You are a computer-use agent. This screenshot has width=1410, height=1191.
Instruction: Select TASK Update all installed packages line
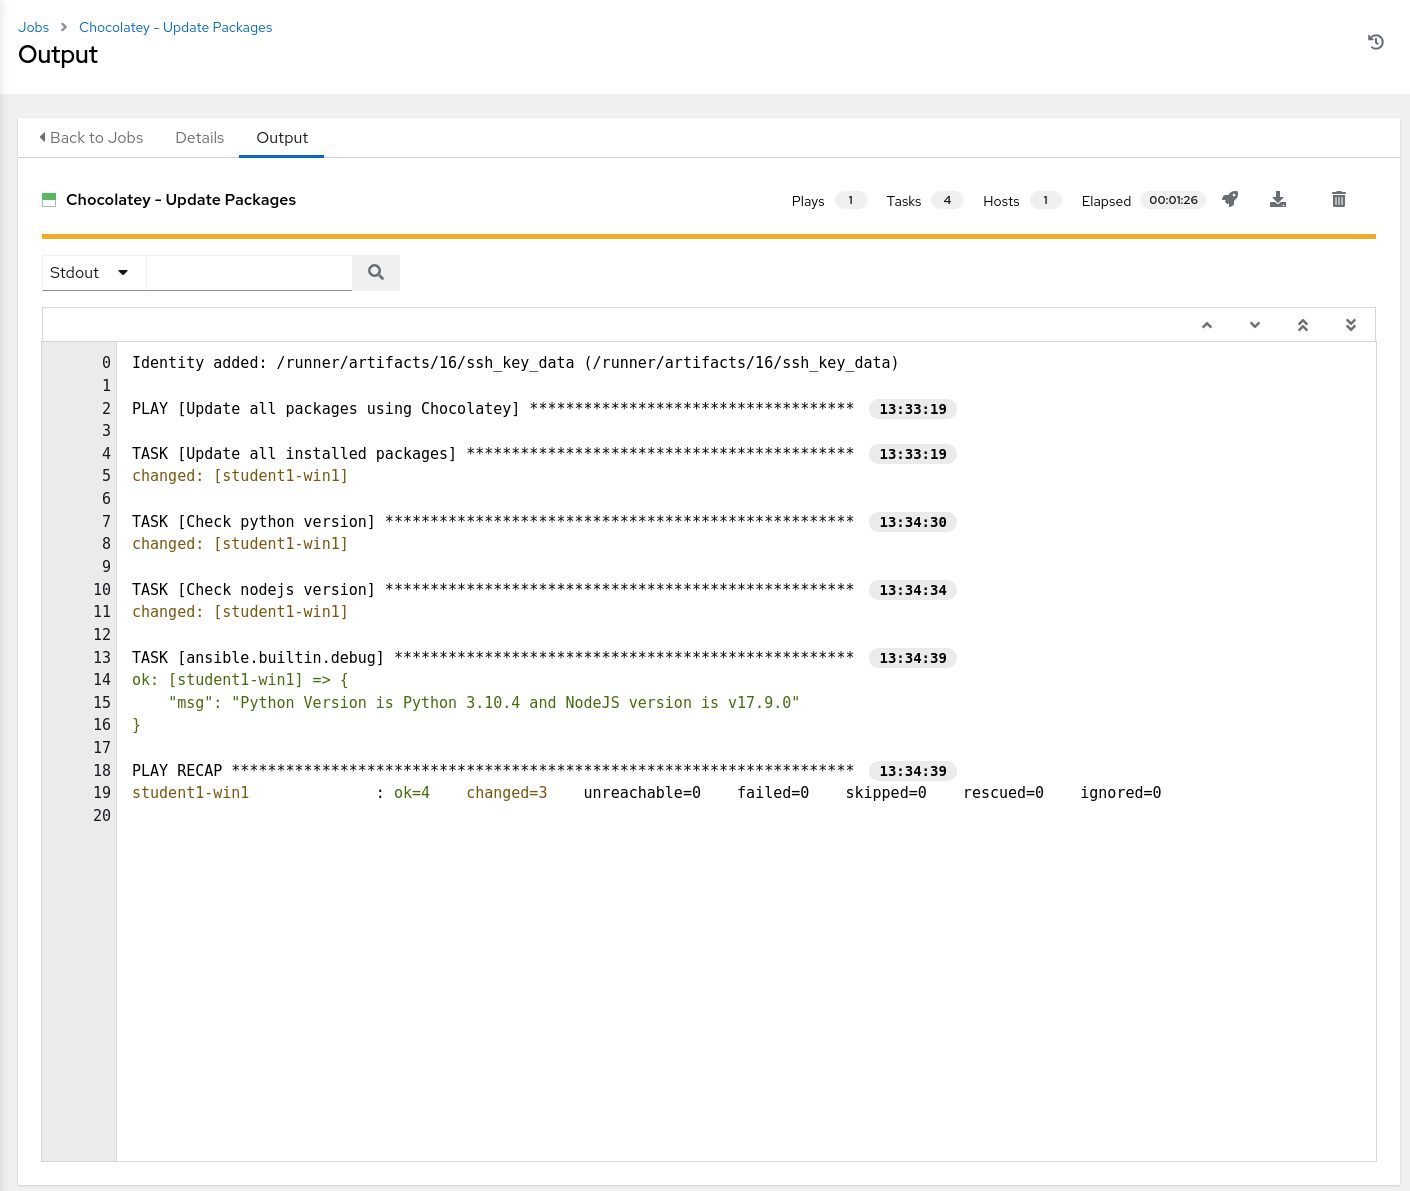(493, 453)
